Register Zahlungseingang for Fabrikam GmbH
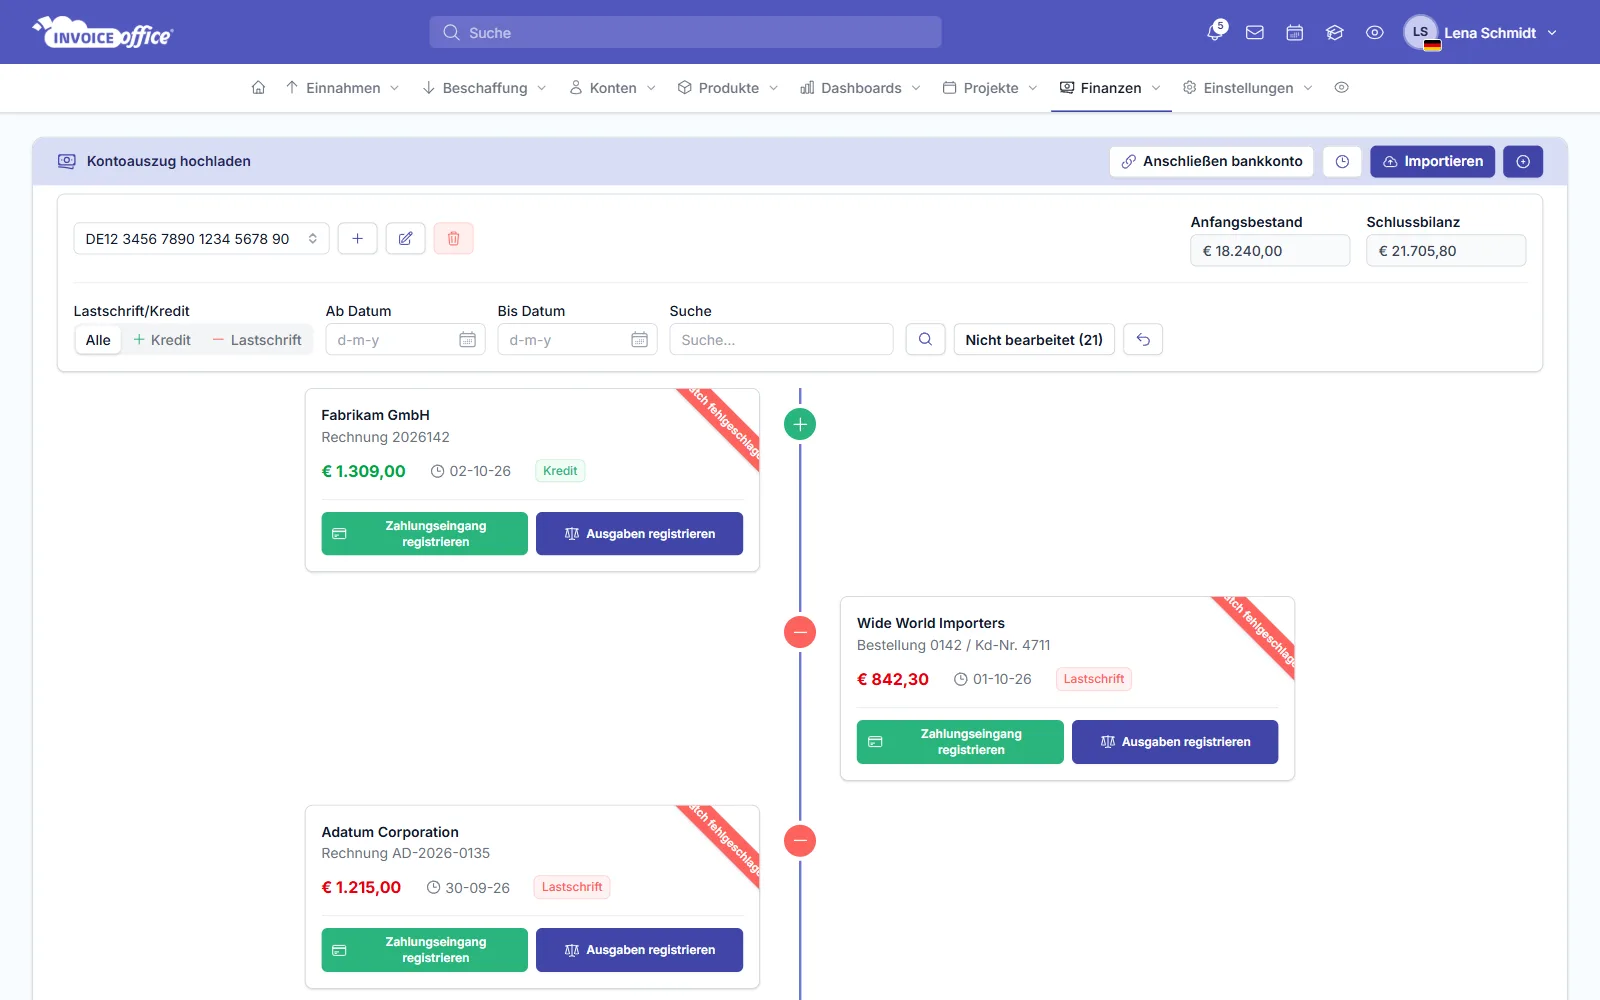 424,533
